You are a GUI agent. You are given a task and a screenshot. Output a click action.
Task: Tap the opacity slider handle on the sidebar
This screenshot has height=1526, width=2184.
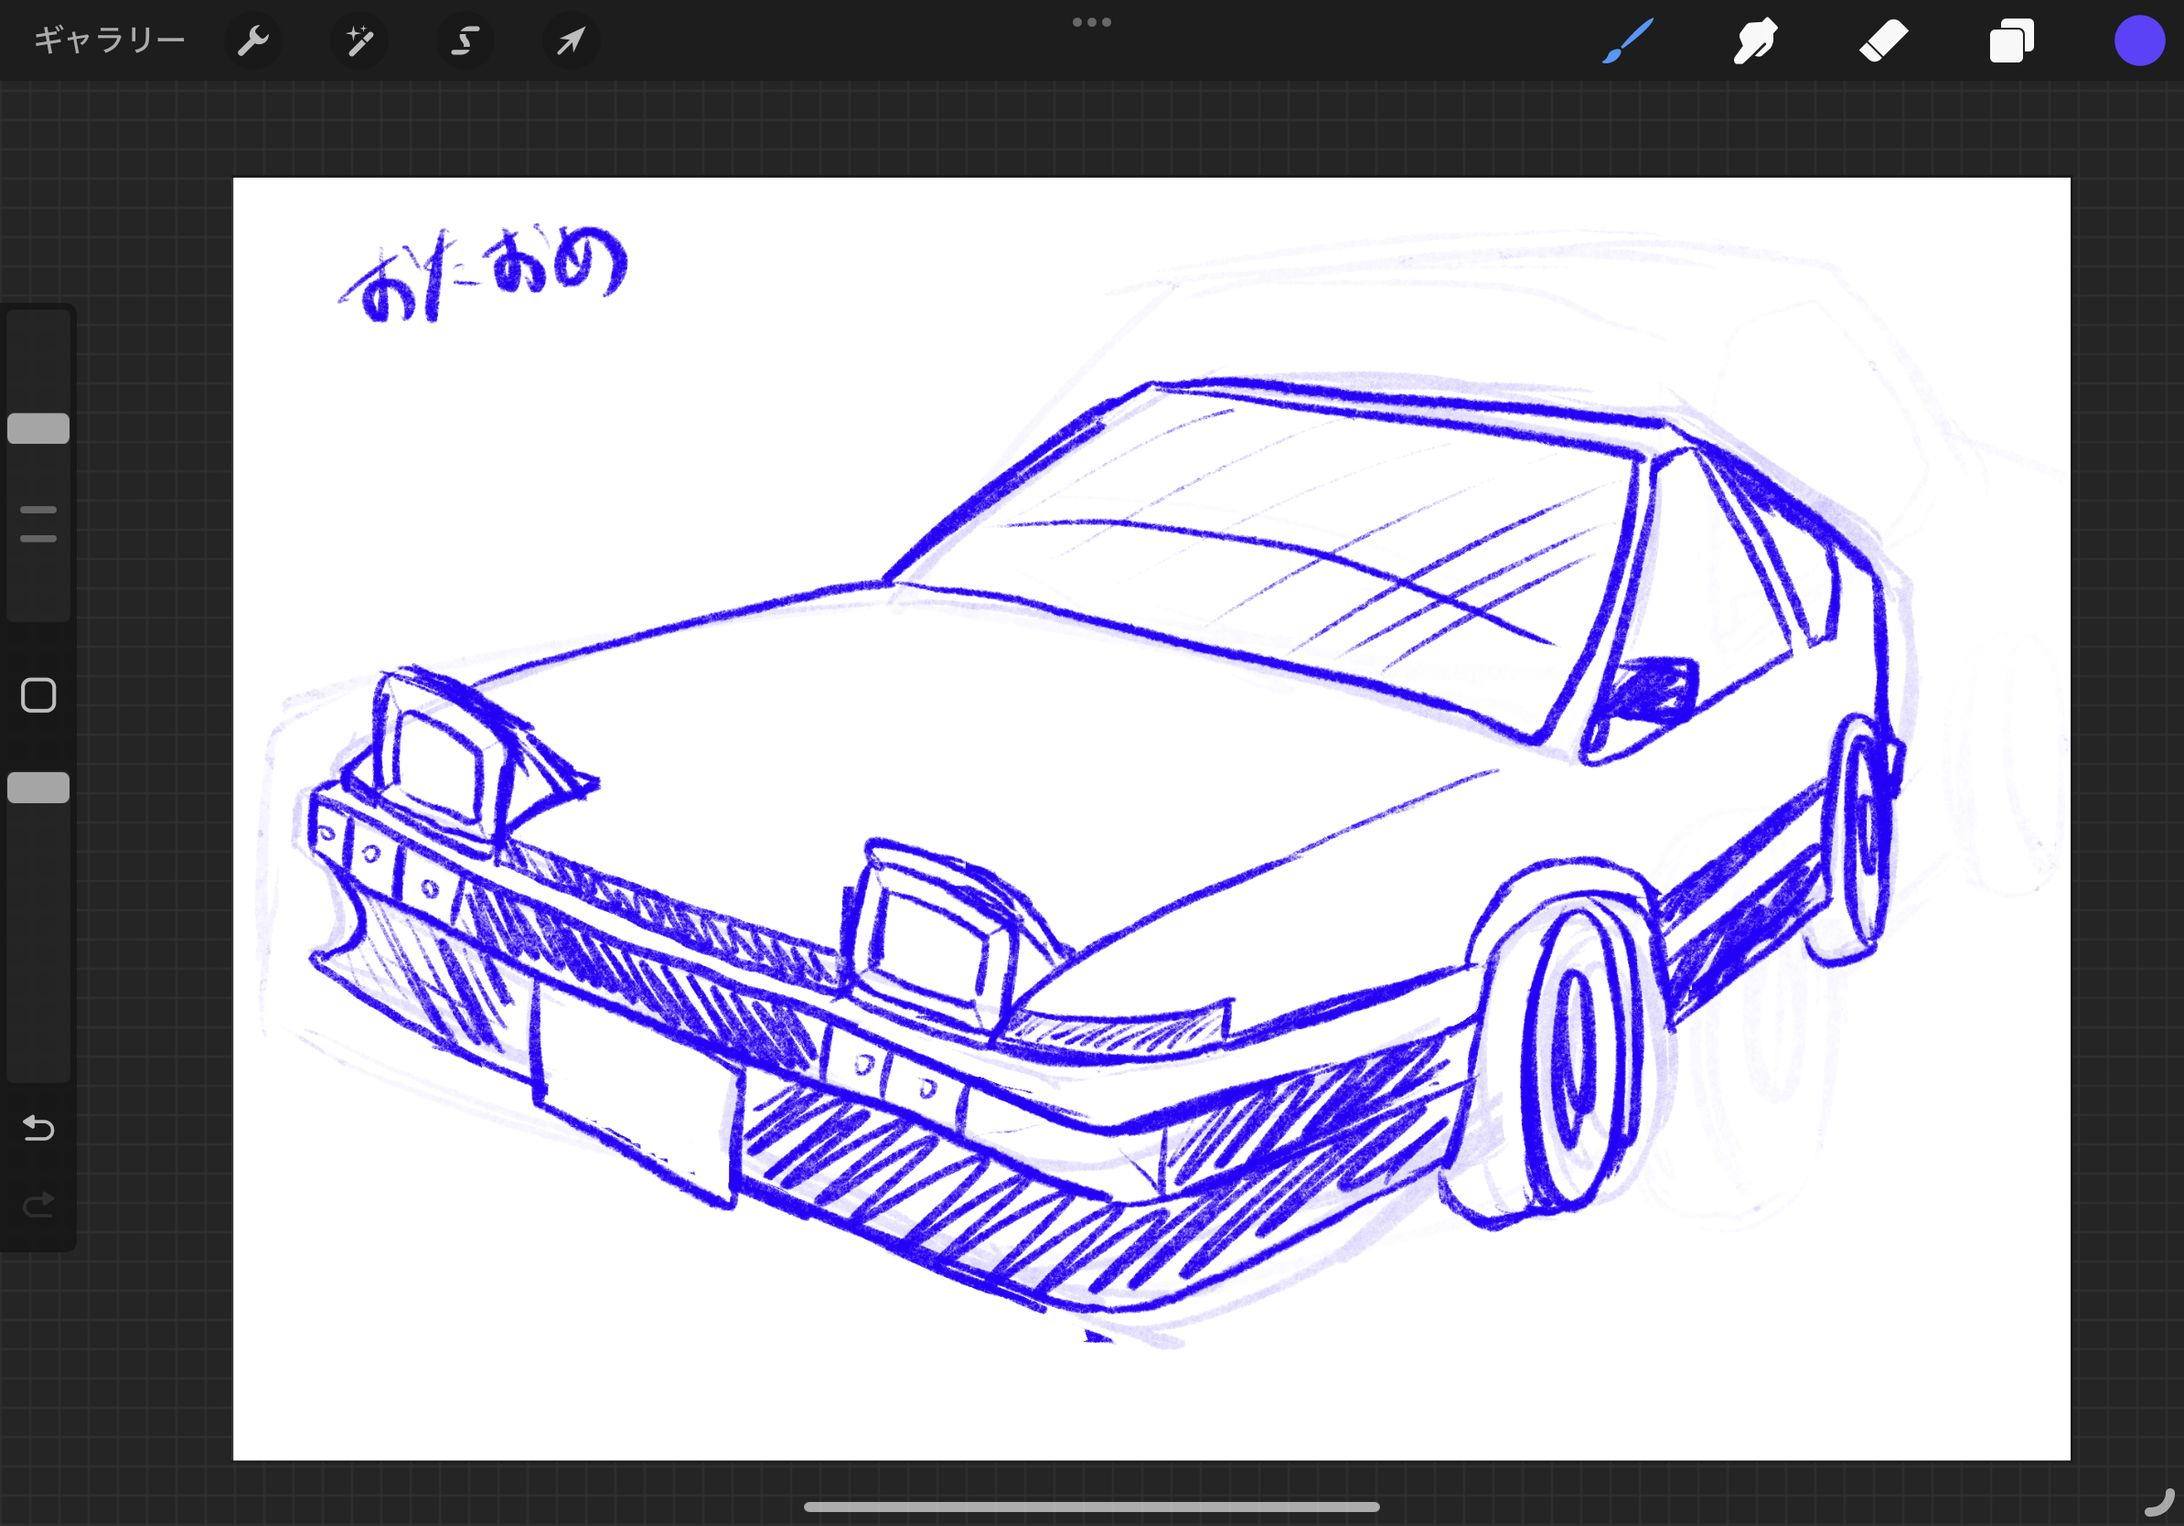pos(38,787)
